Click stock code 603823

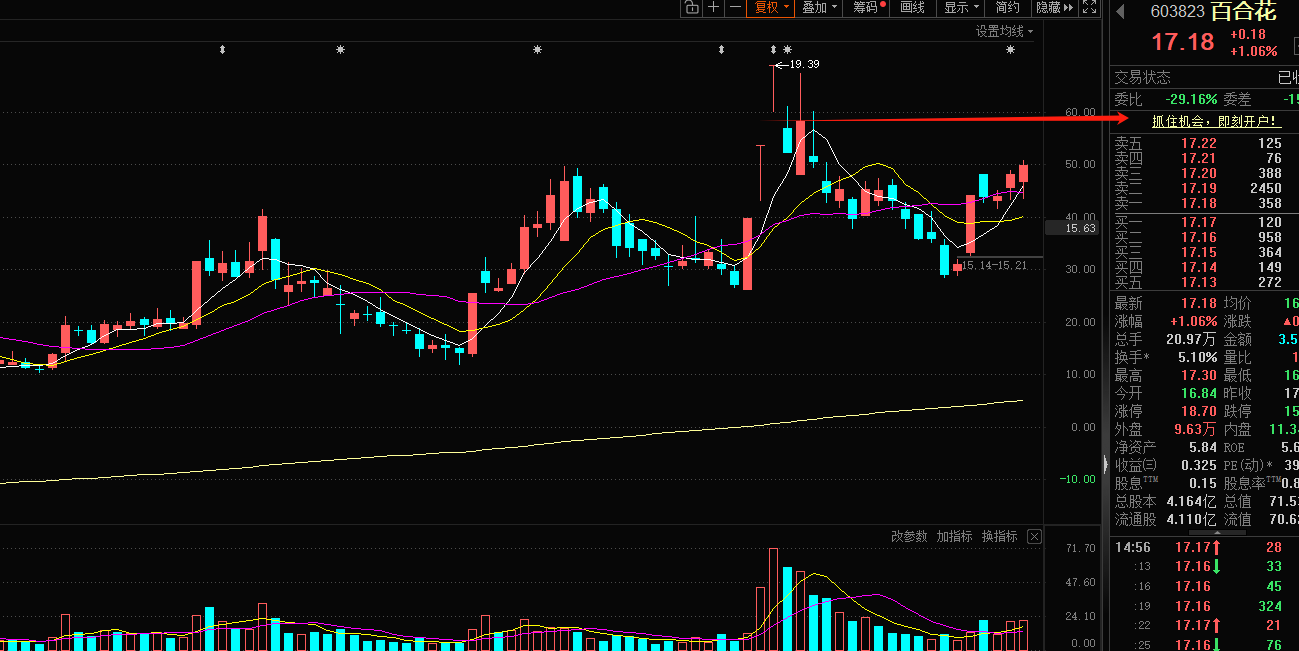coord(1177,12)
